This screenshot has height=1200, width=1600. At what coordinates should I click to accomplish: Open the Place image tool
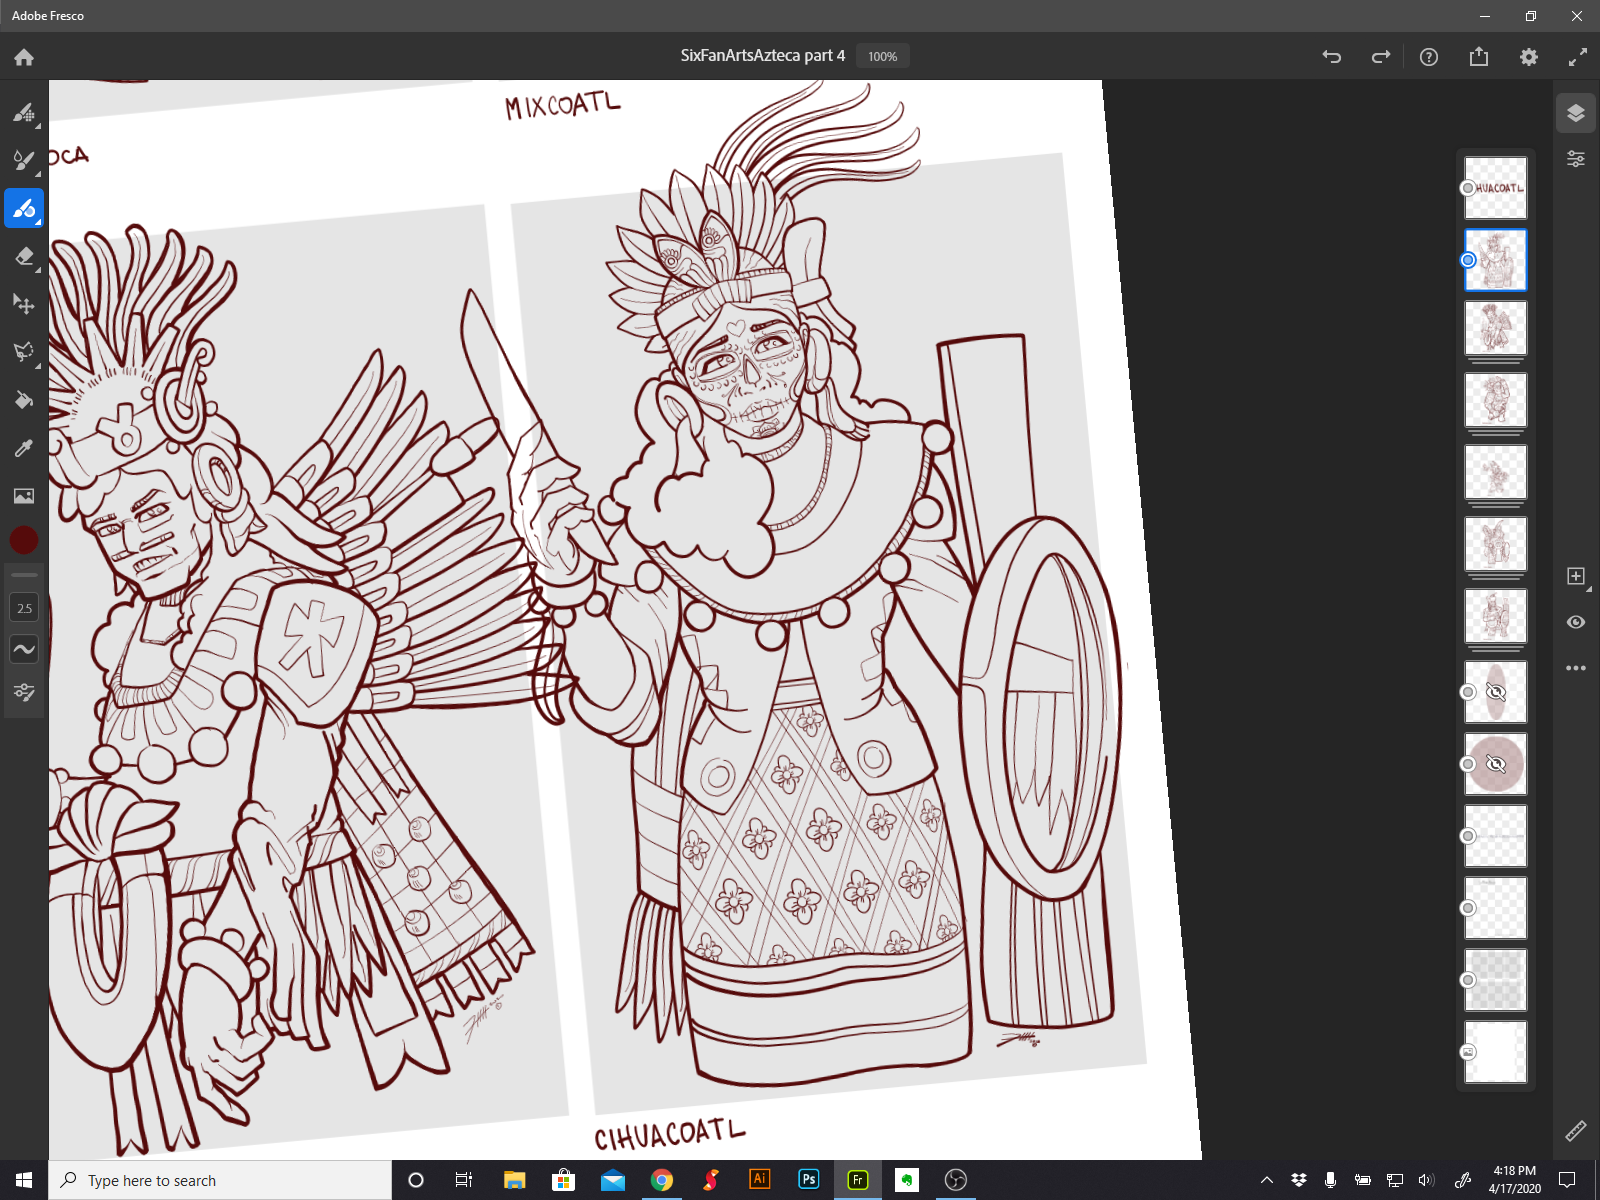(x=24, y=496)
